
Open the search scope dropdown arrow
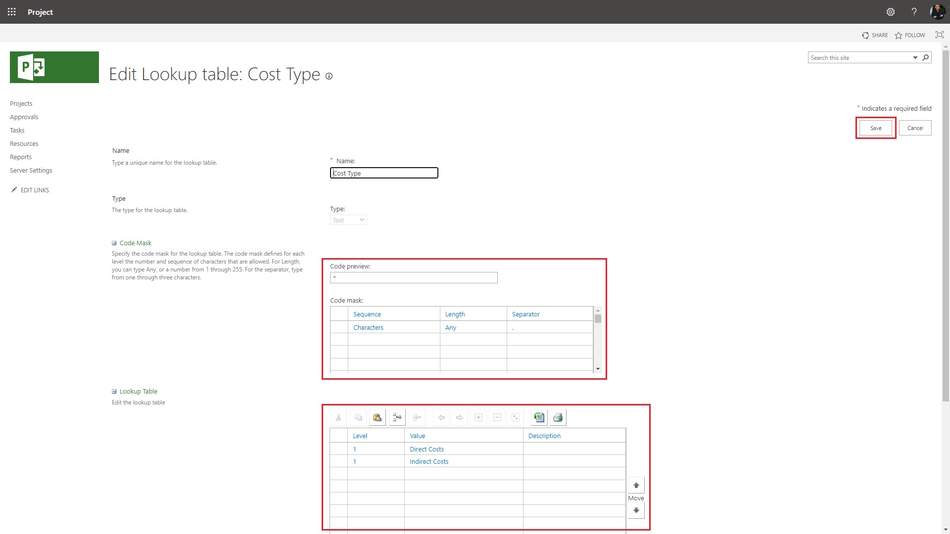tap(915, 58)
